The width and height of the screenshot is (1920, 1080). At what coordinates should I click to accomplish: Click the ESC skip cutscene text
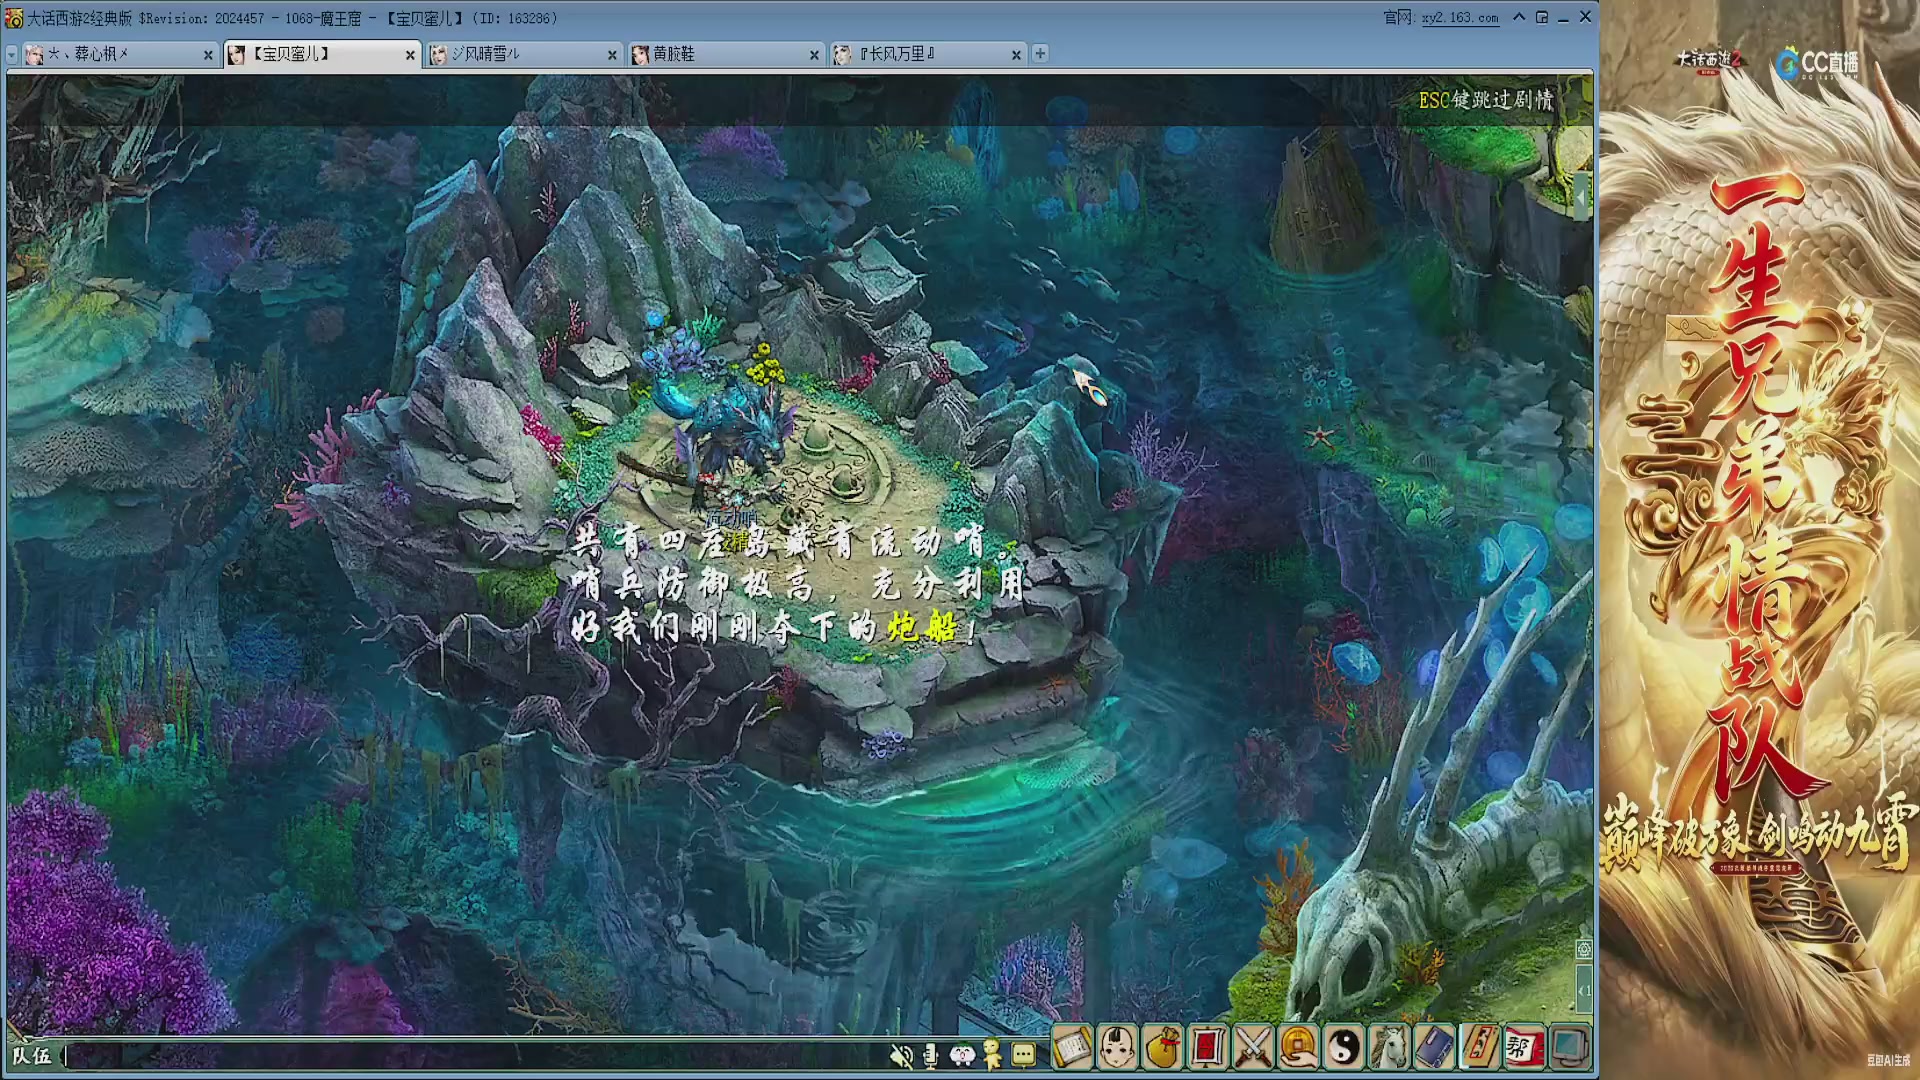click(x=1486, y=100)
